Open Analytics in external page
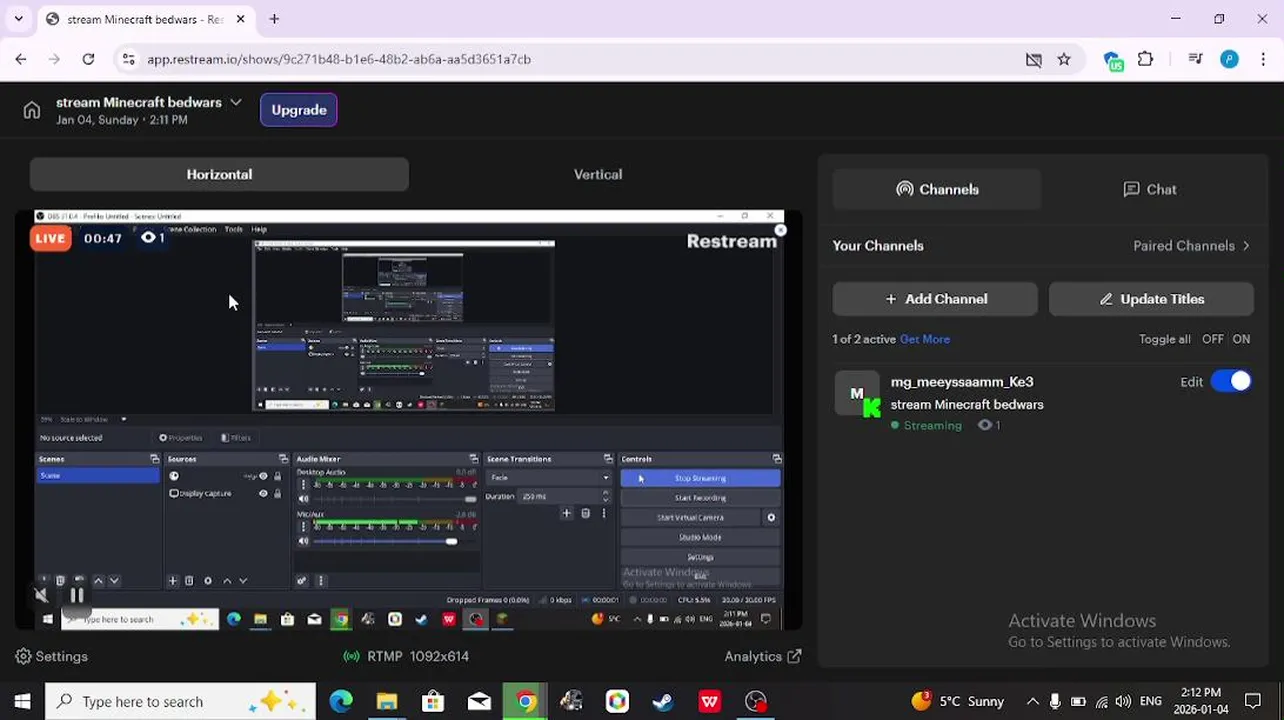The height and width of the screenshot is (720, 1284). point(763,656)
